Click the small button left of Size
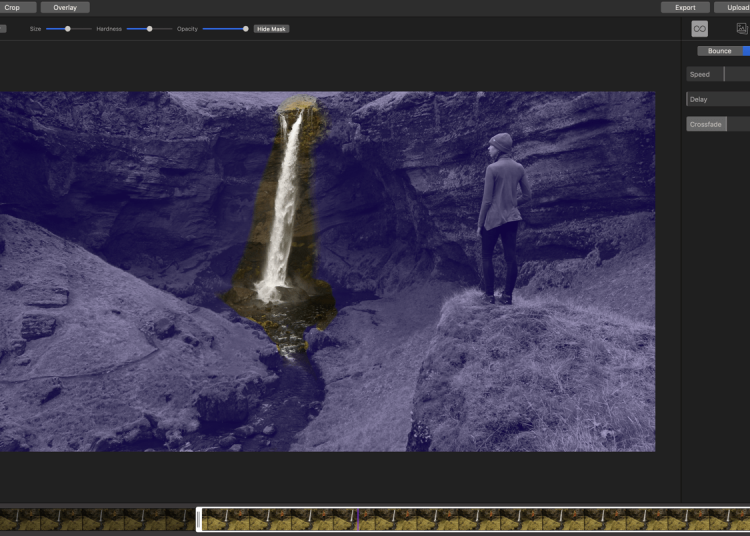750x536 pixels. tap(3, 29)
